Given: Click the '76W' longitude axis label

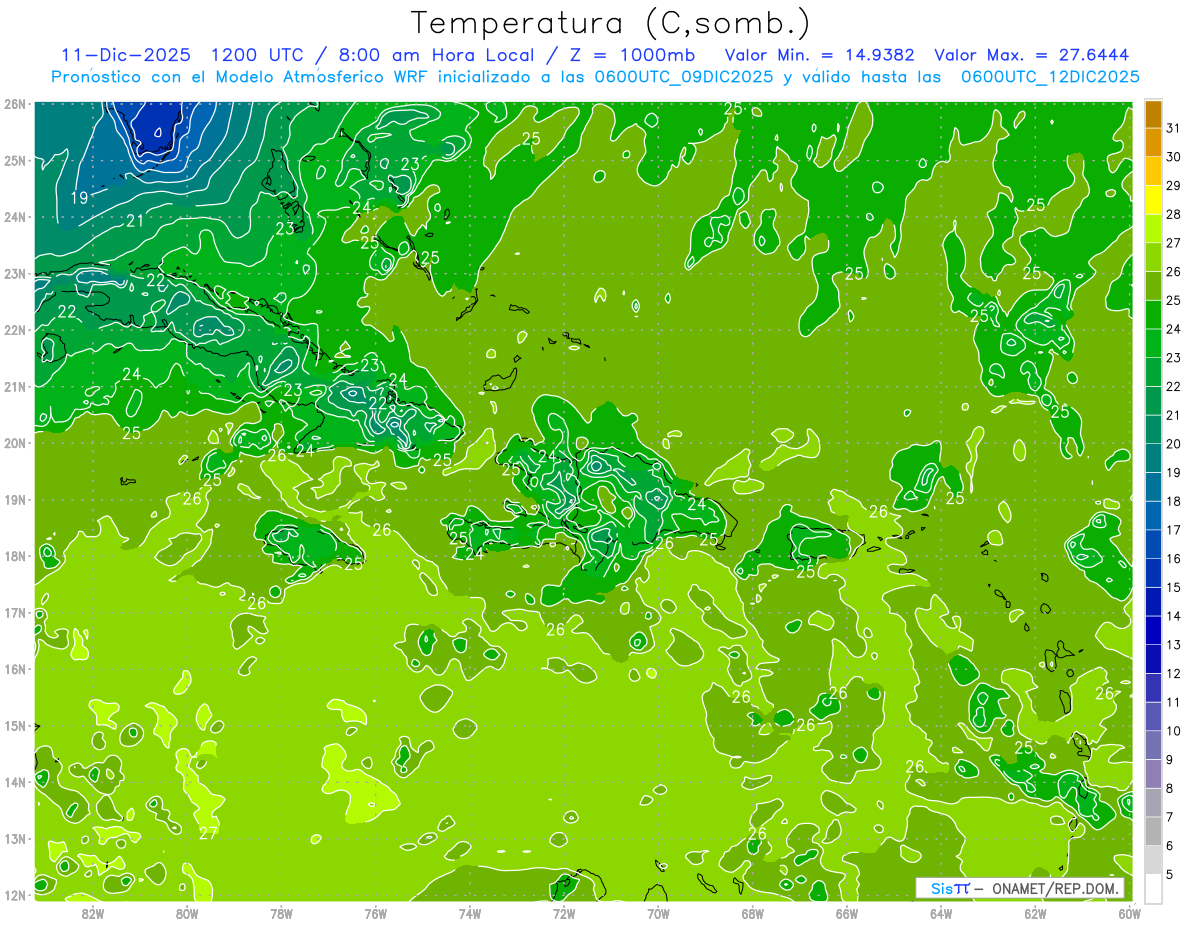Looking at the screenshot, I should pos(375,914).
